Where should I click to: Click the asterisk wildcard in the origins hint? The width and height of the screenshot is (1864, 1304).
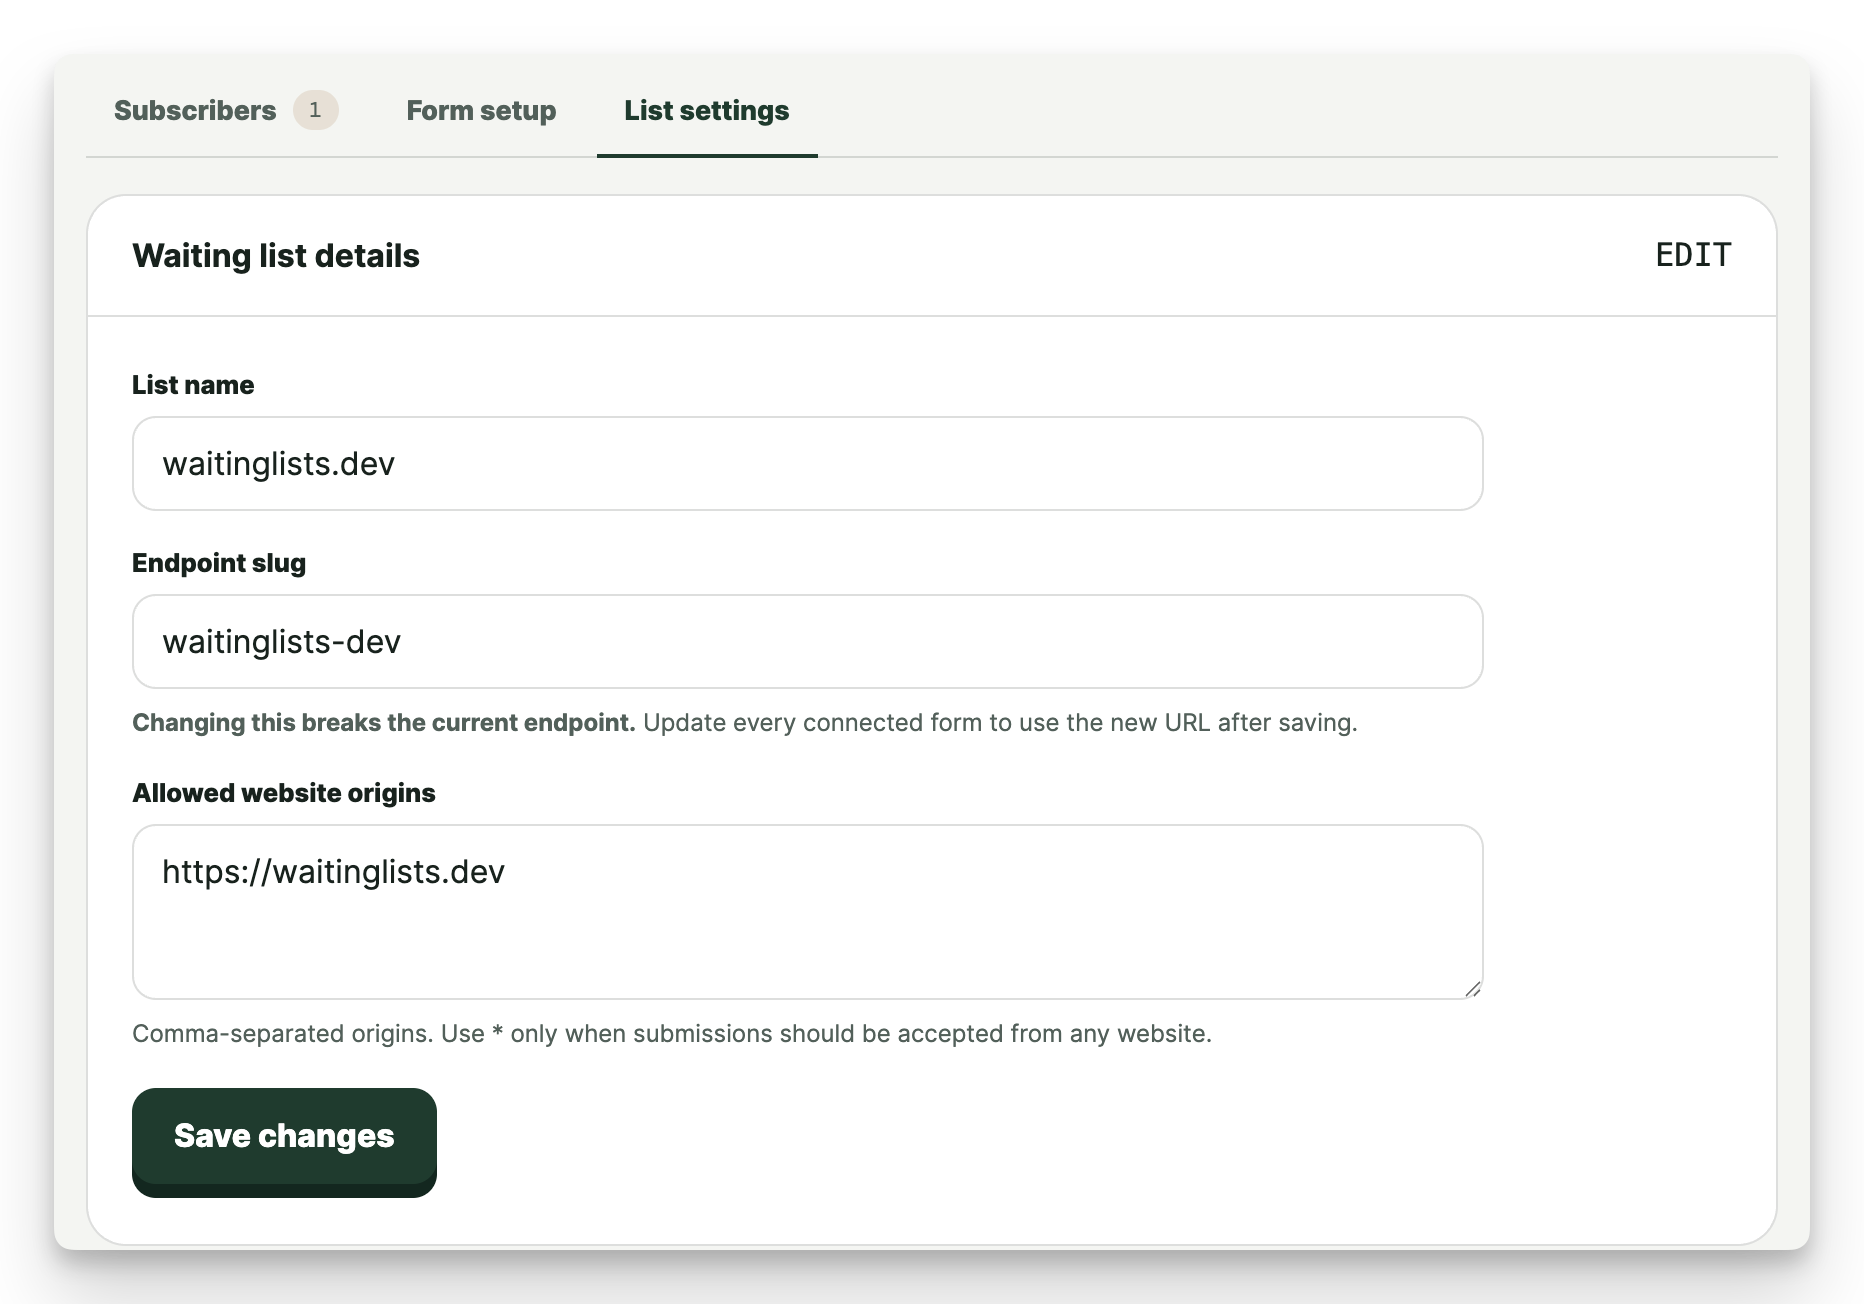tap(497, 1032)
